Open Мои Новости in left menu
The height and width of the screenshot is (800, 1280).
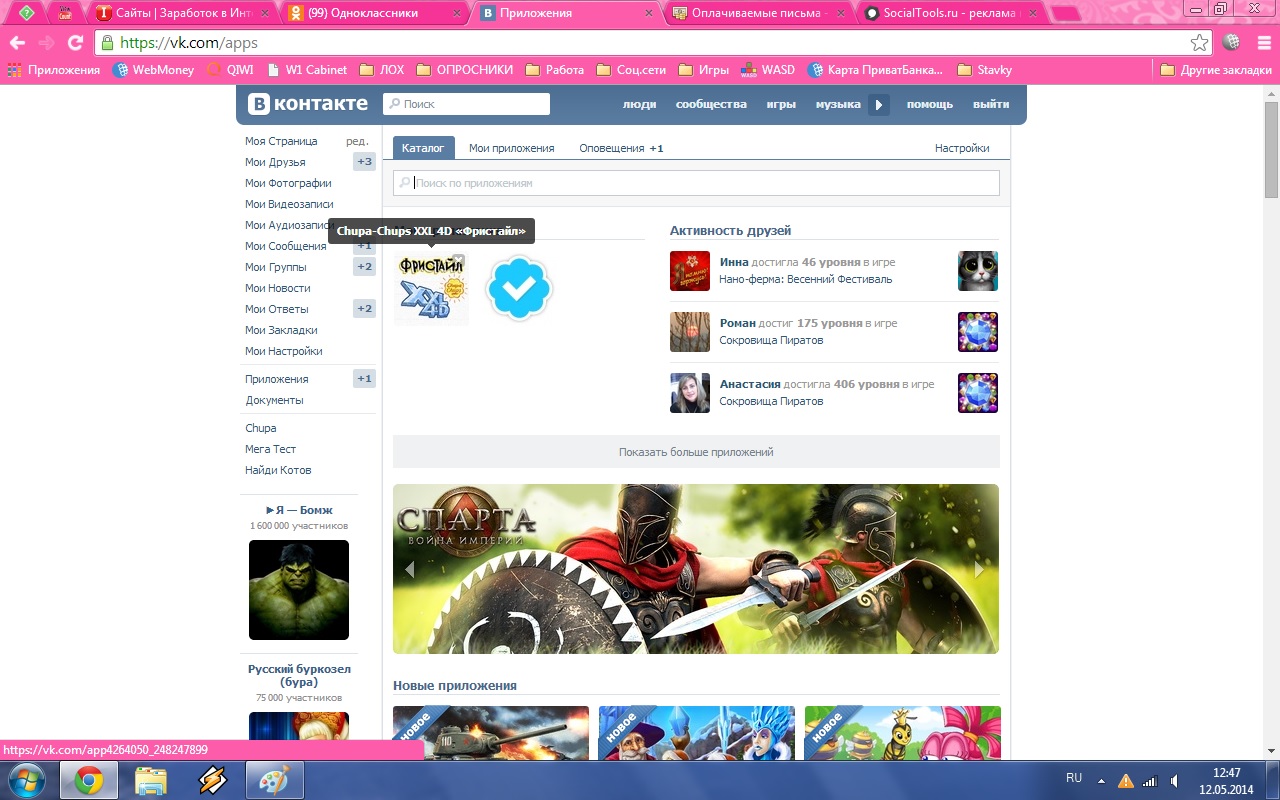(x=278, y=288)
